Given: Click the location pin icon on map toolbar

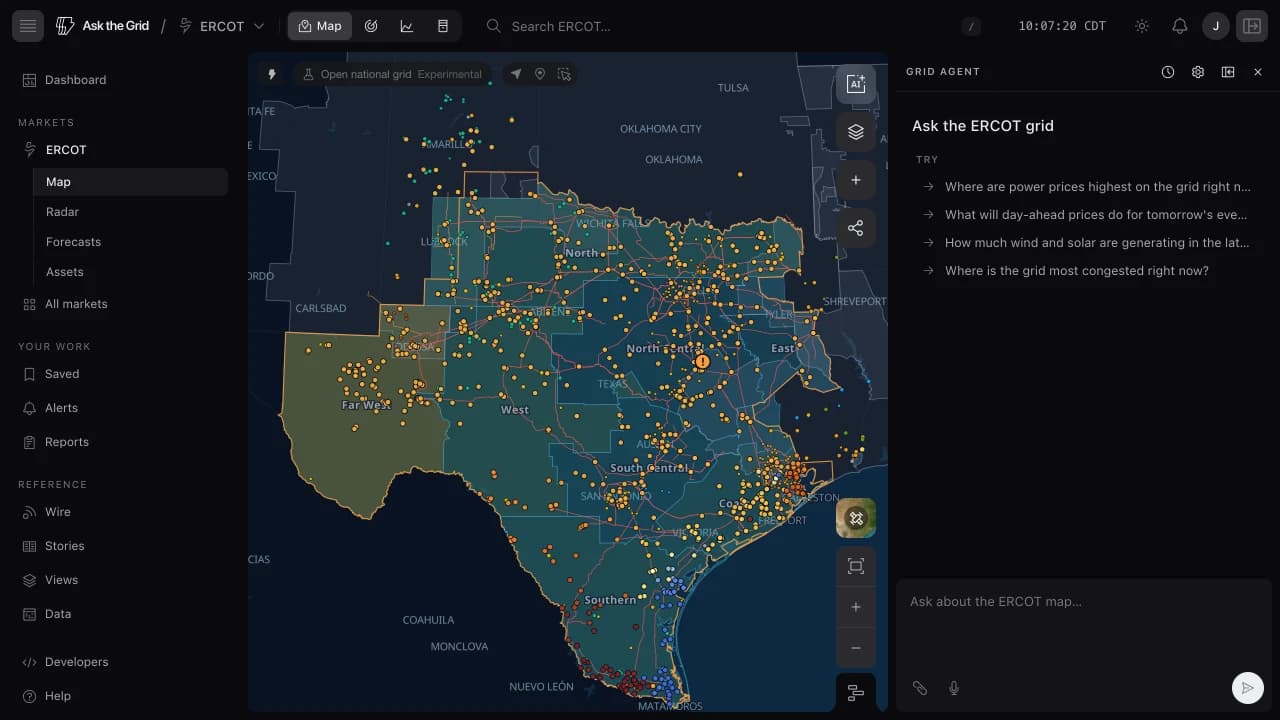Looking at the screenshot, I should pos(540,74).
